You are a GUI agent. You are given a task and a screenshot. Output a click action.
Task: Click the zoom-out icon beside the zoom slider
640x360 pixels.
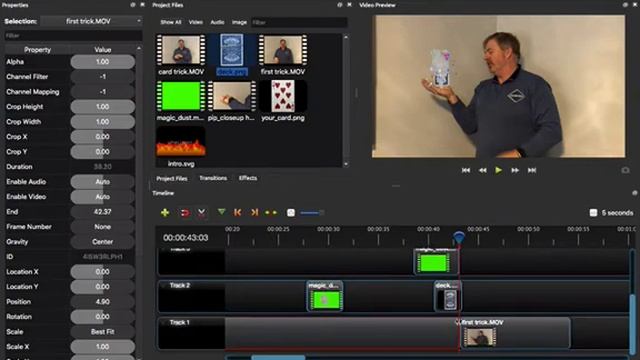click(x=291, y=213)
